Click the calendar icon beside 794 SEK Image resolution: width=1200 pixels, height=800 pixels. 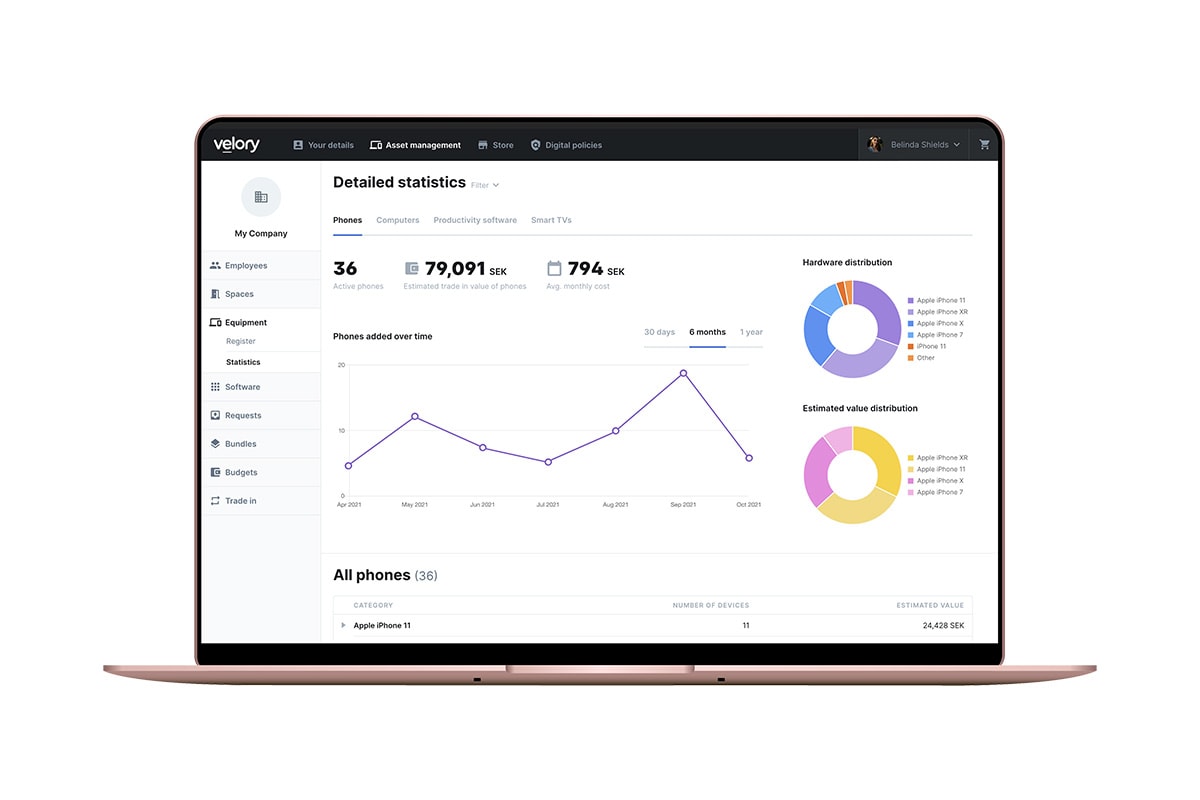(x=554, y=268)
